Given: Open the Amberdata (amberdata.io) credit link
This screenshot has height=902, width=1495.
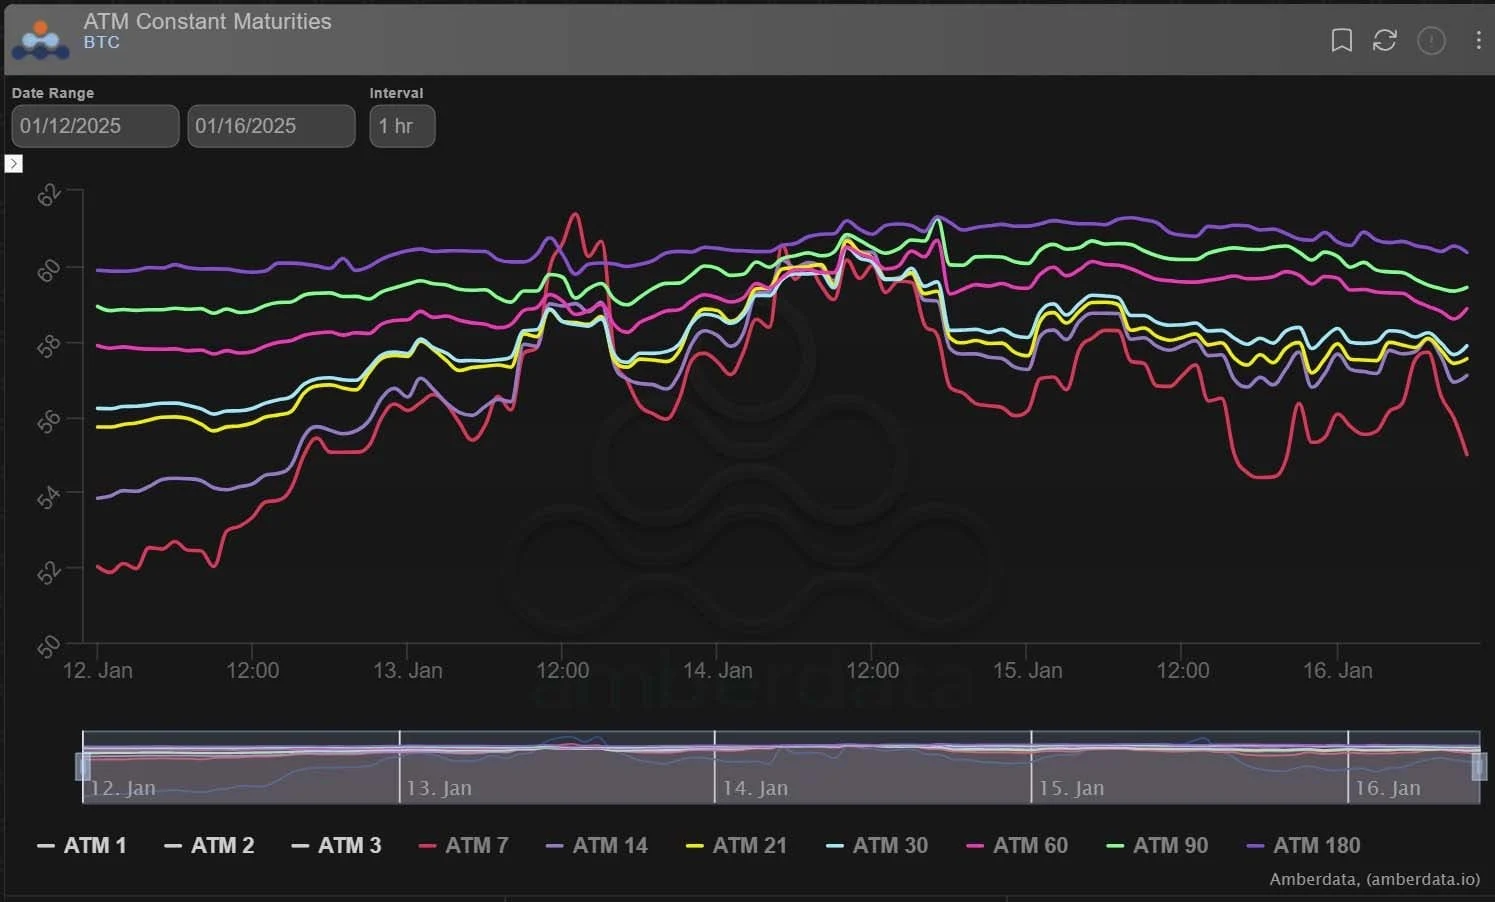Looking at the screenshot, I should [1374, 880].
